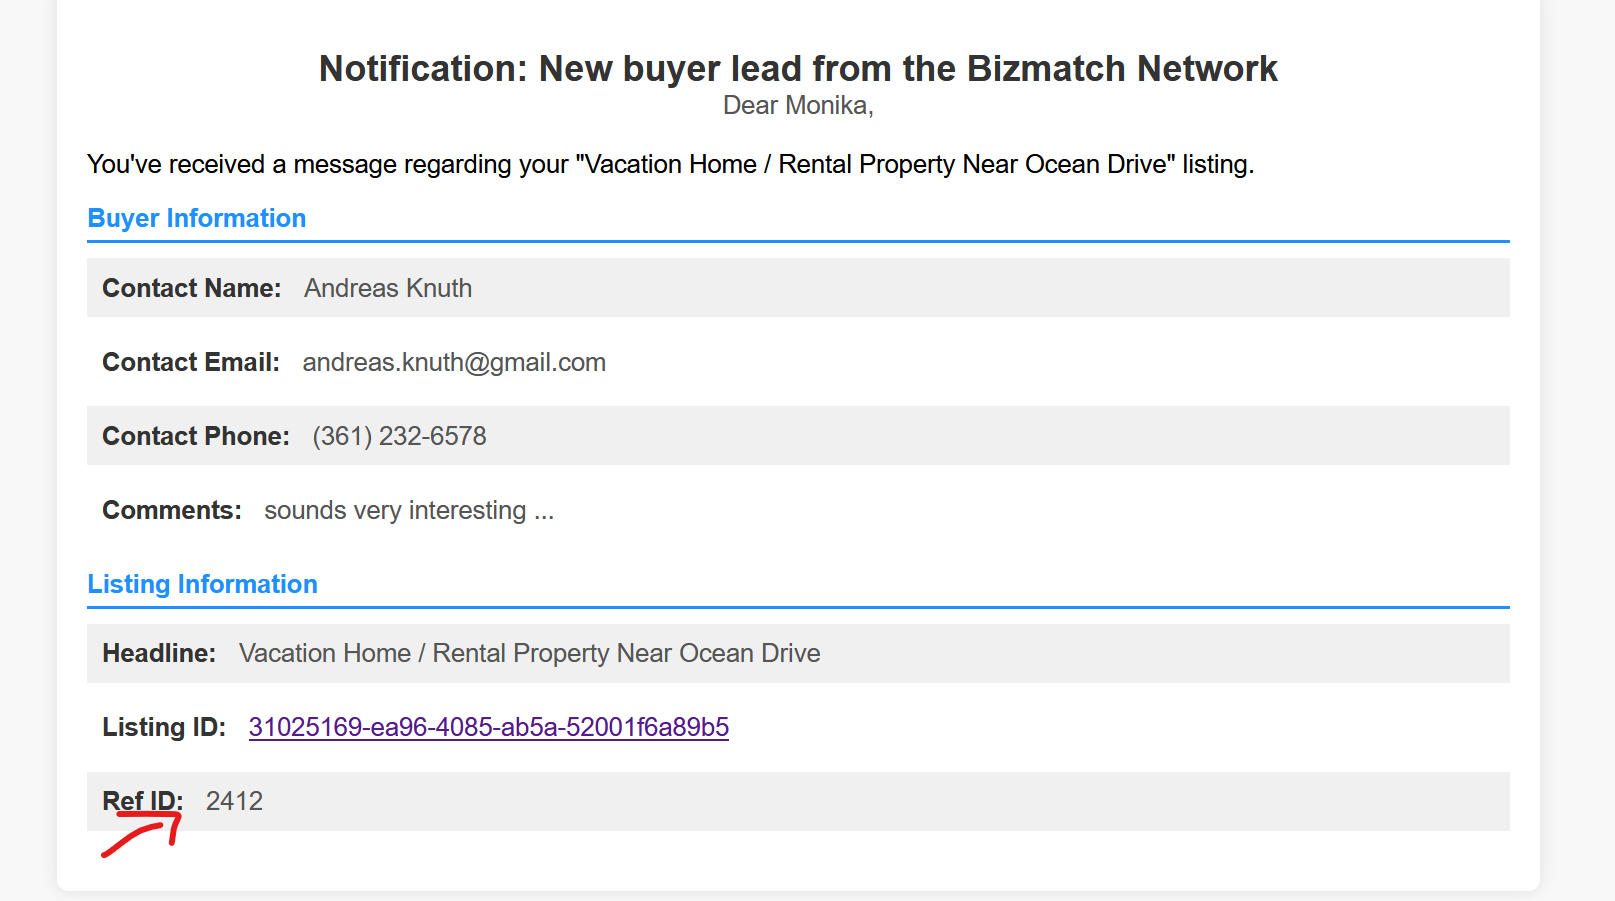Image resolution: width=1615 pixels, height=901 pixels.
Task: Click the andreas.knuth@gmail.com email address
Action: [454, 362]
